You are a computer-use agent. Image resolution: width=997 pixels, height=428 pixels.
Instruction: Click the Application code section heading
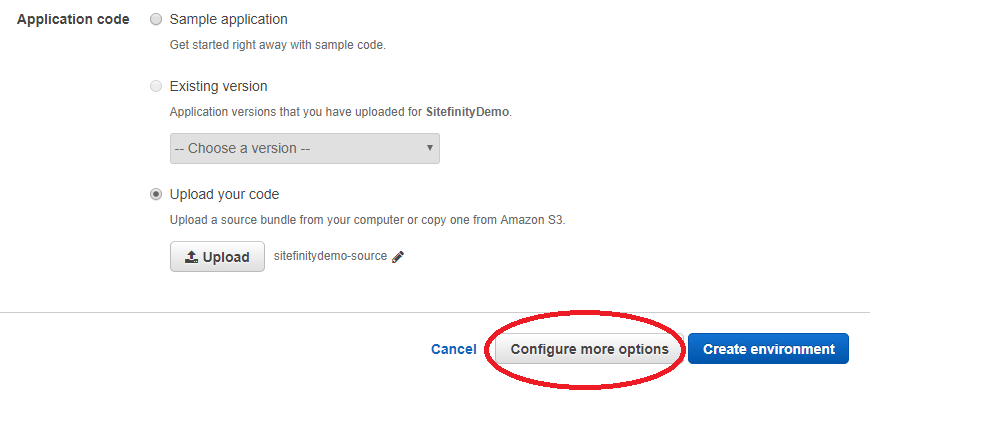pos(73,19)
